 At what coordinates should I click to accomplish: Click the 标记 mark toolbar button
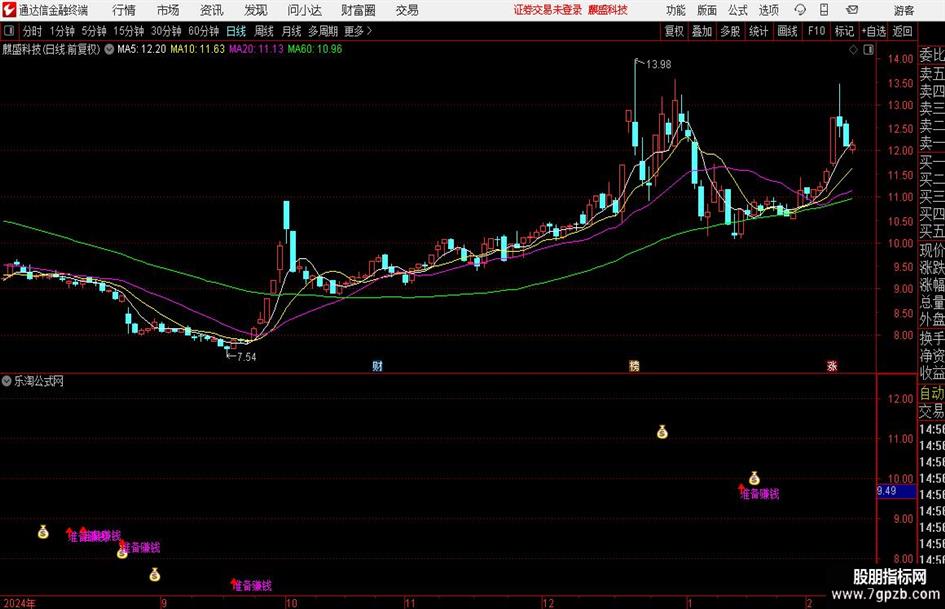(x=844, y=31)
